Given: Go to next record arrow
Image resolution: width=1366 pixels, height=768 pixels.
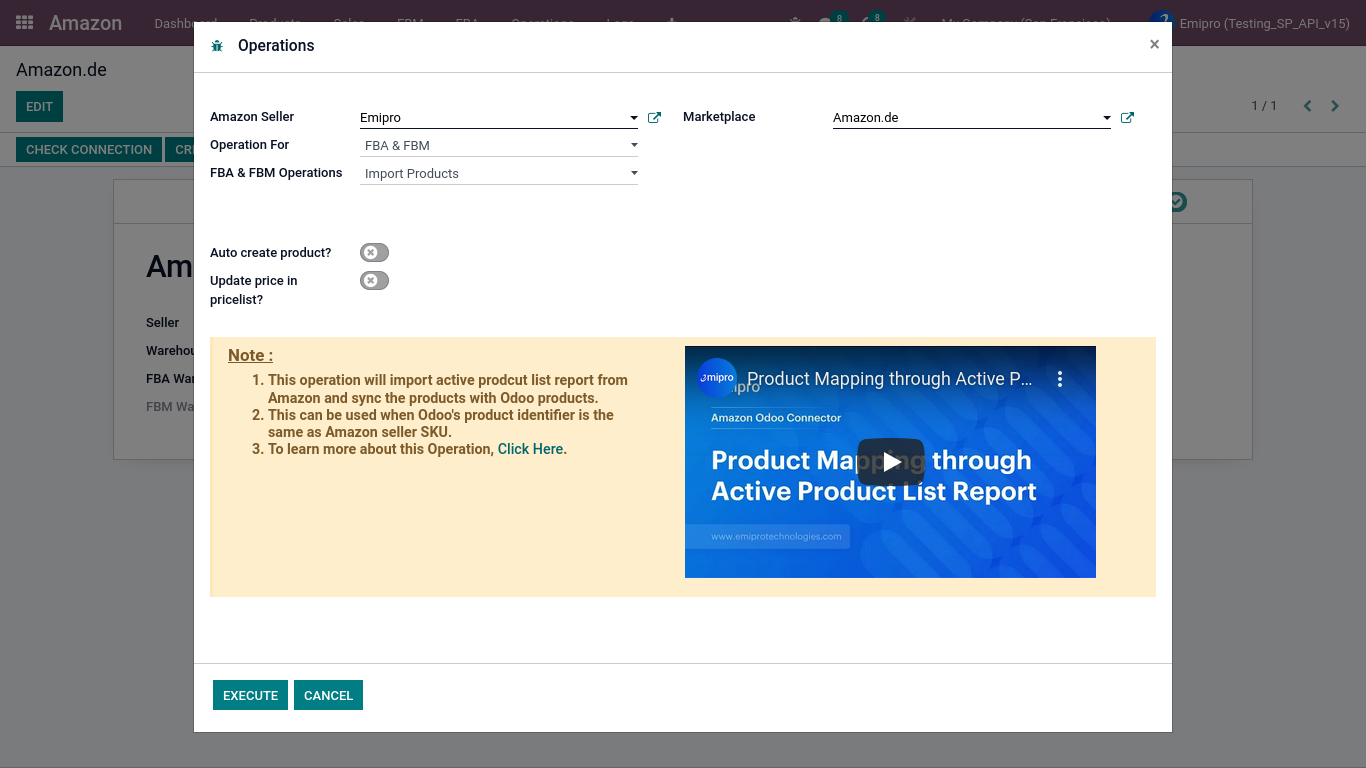Looking at the screenshot, I should pos(1335,106).
